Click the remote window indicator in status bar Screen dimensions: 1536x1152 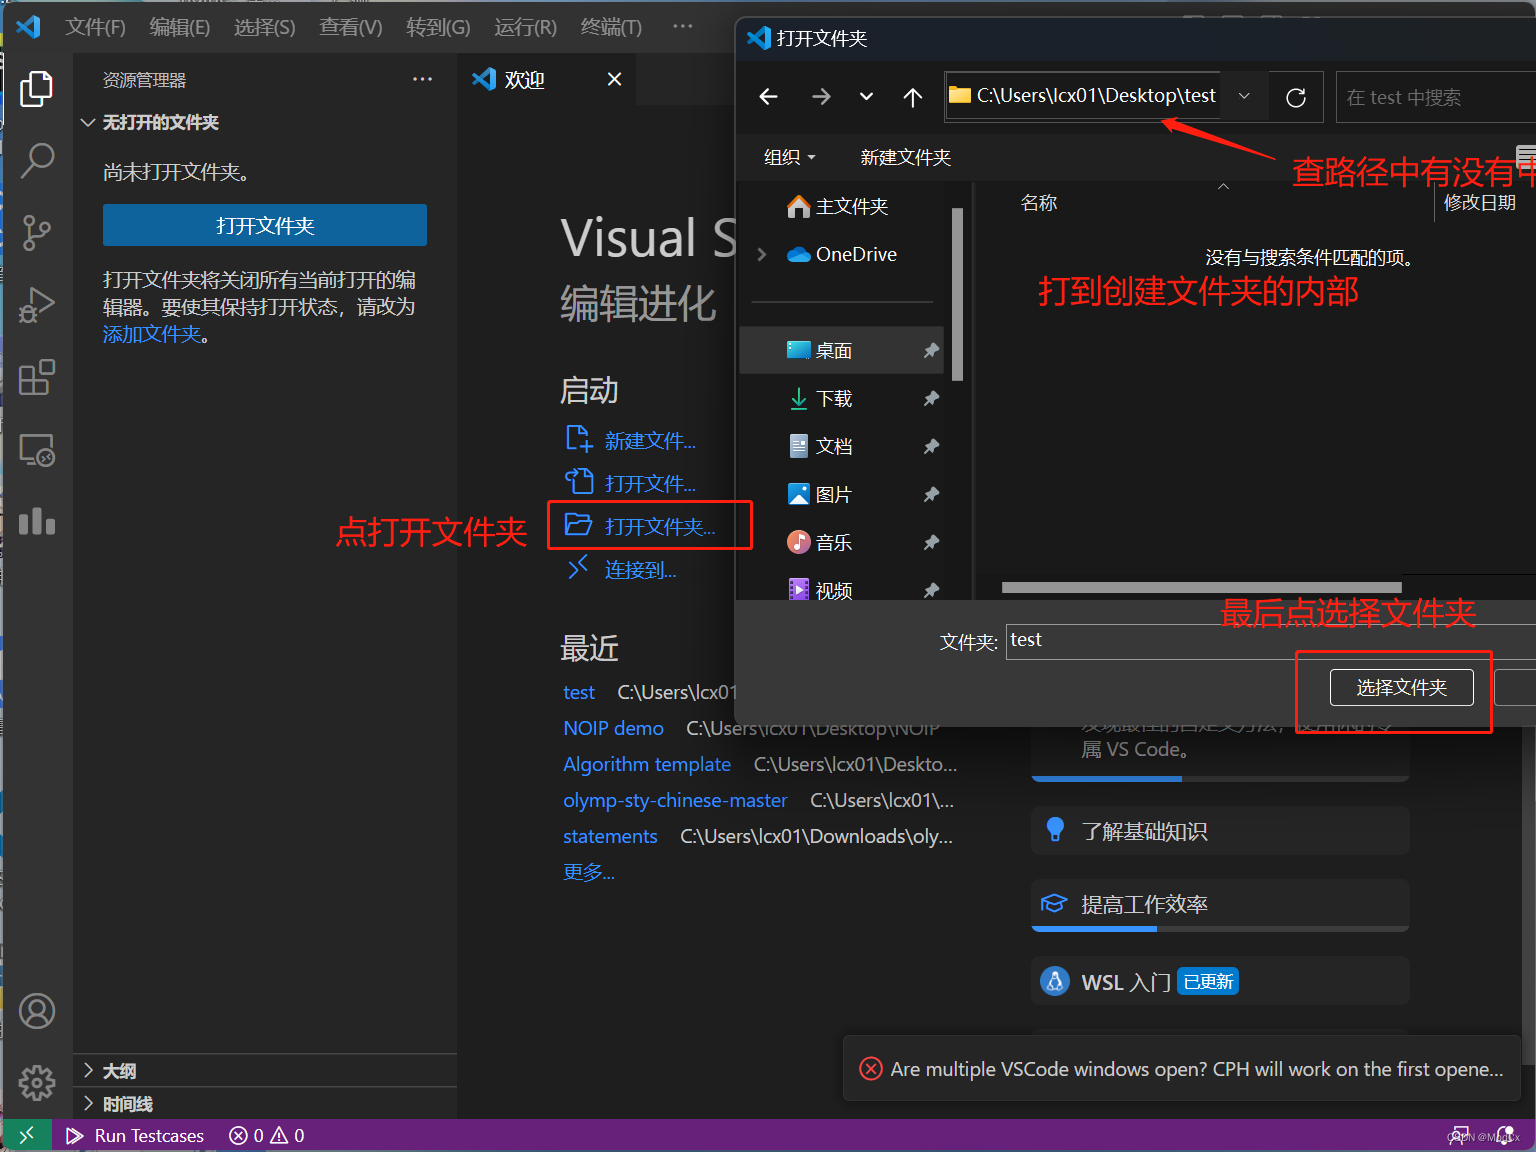coord(27,1135)
